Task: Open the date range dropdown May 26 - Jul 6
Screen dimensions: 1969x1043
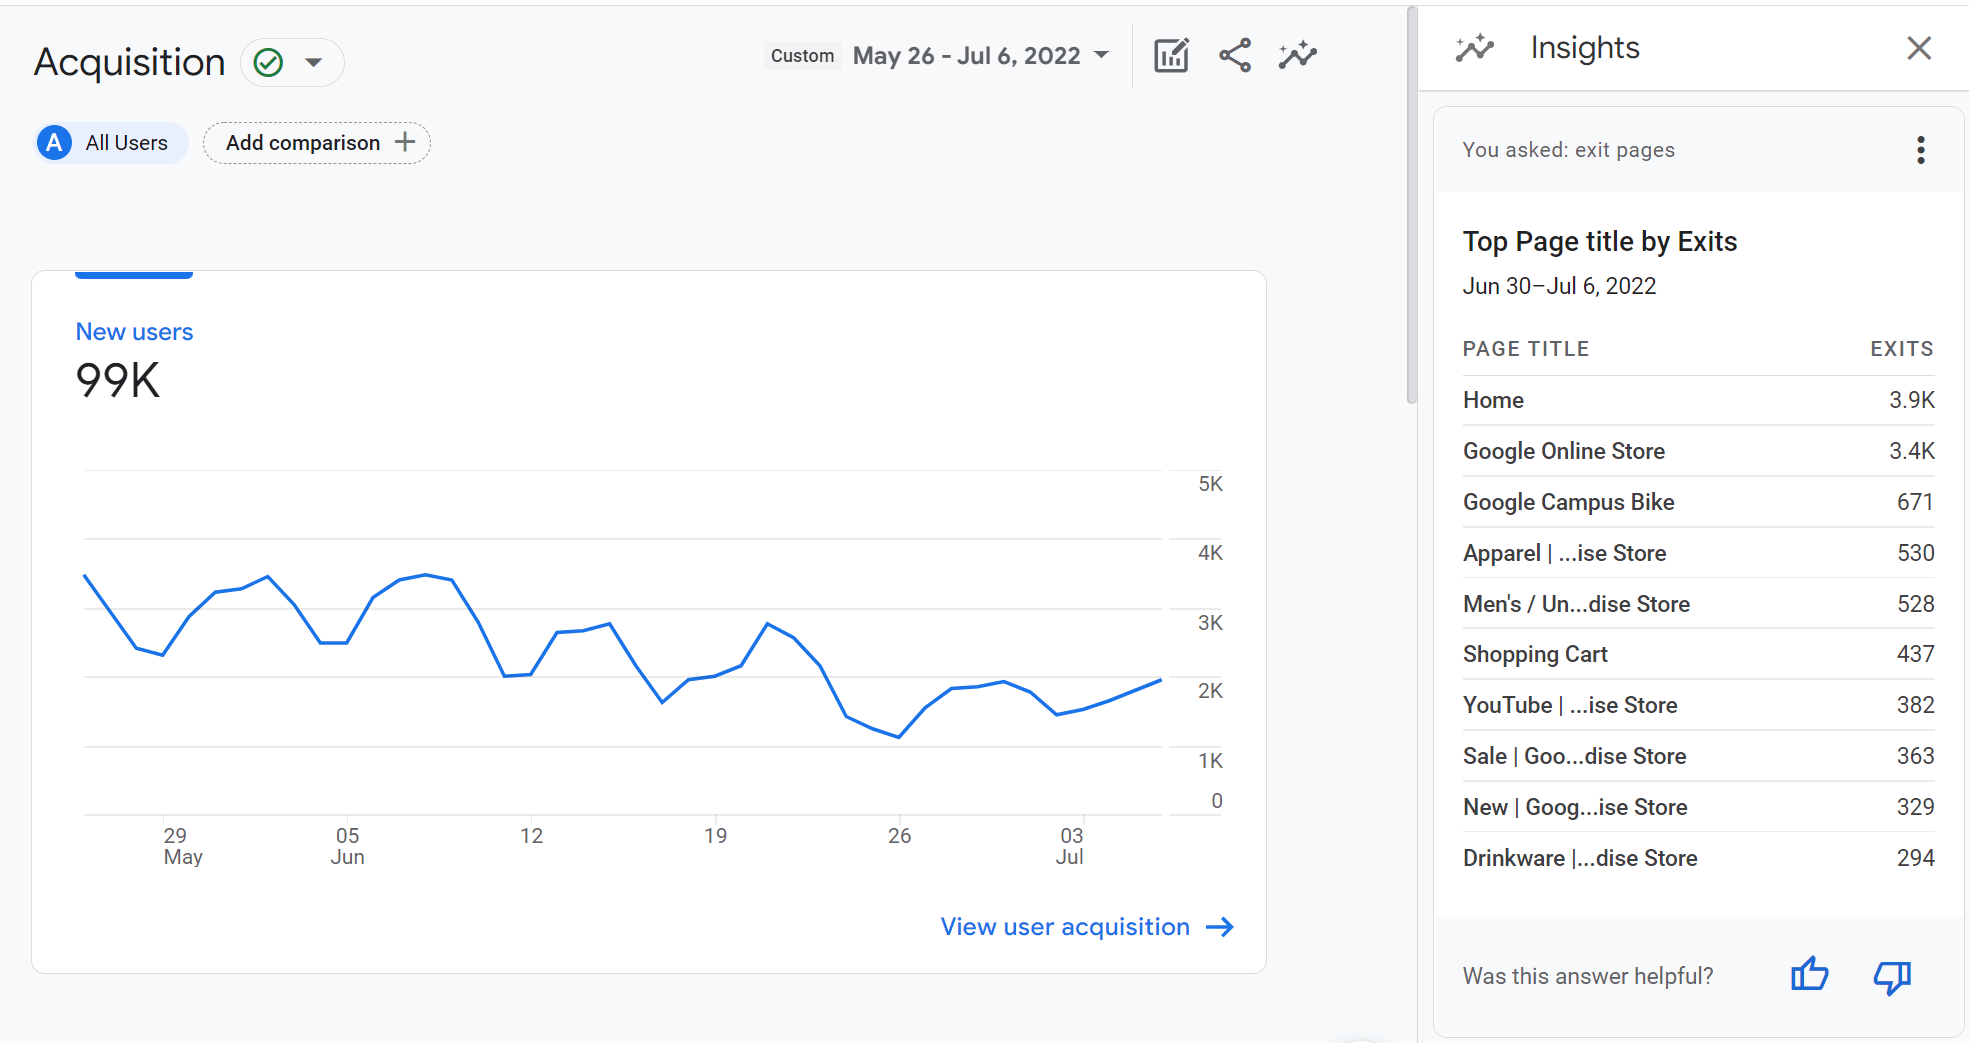Action: 981,56
